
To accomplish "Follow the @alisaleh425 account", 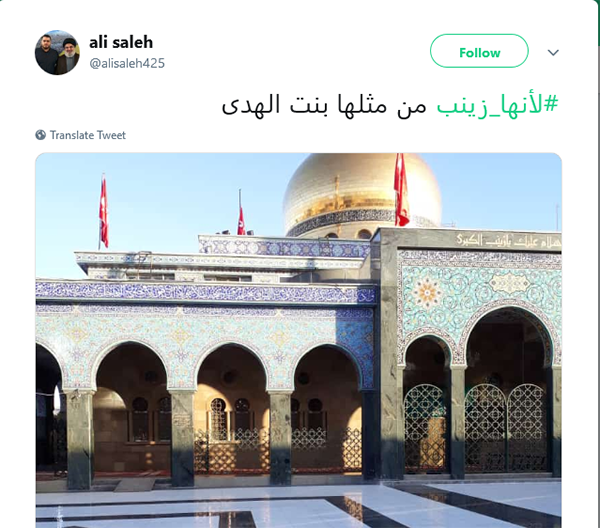I will 479,51.
